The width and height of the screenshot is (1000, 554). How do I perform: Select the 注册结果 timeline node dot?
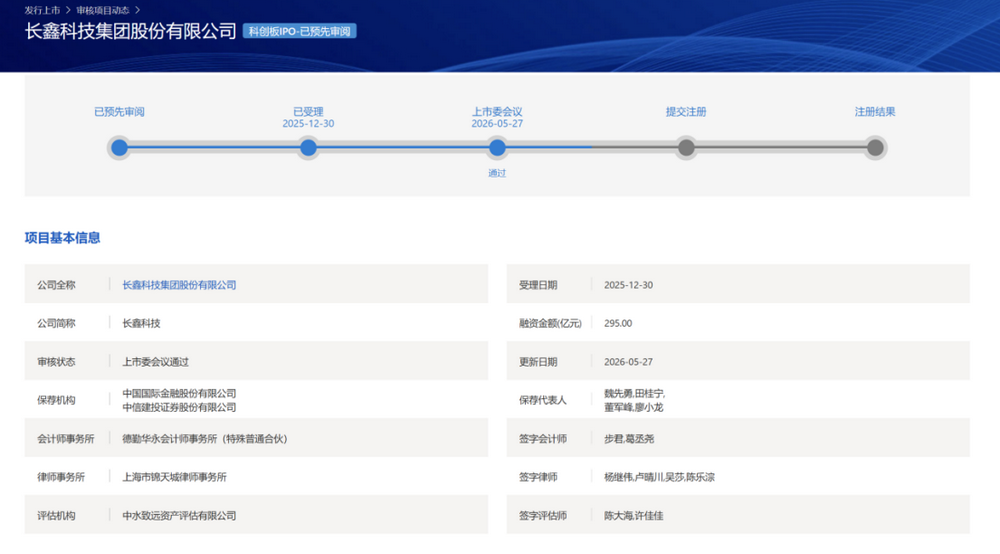[875, 148]
